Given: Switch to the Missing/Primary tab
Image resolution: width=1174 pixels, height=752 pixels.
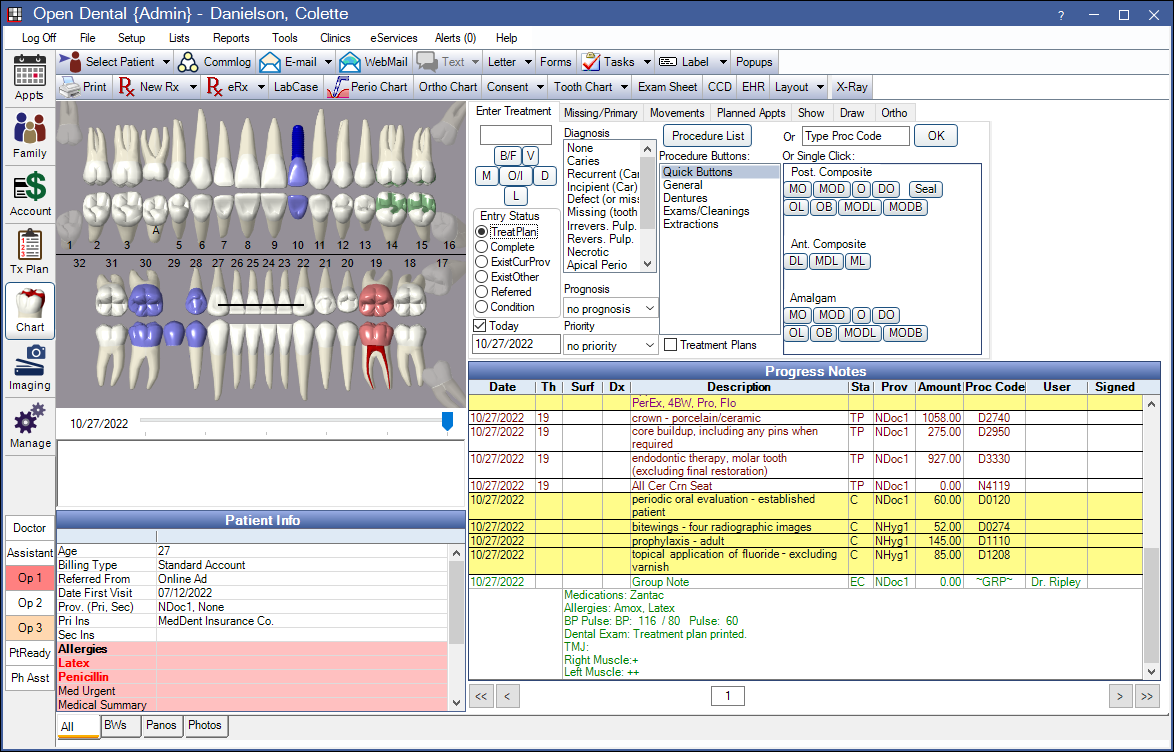Looking at the screenshot, I should click(600, 113).
